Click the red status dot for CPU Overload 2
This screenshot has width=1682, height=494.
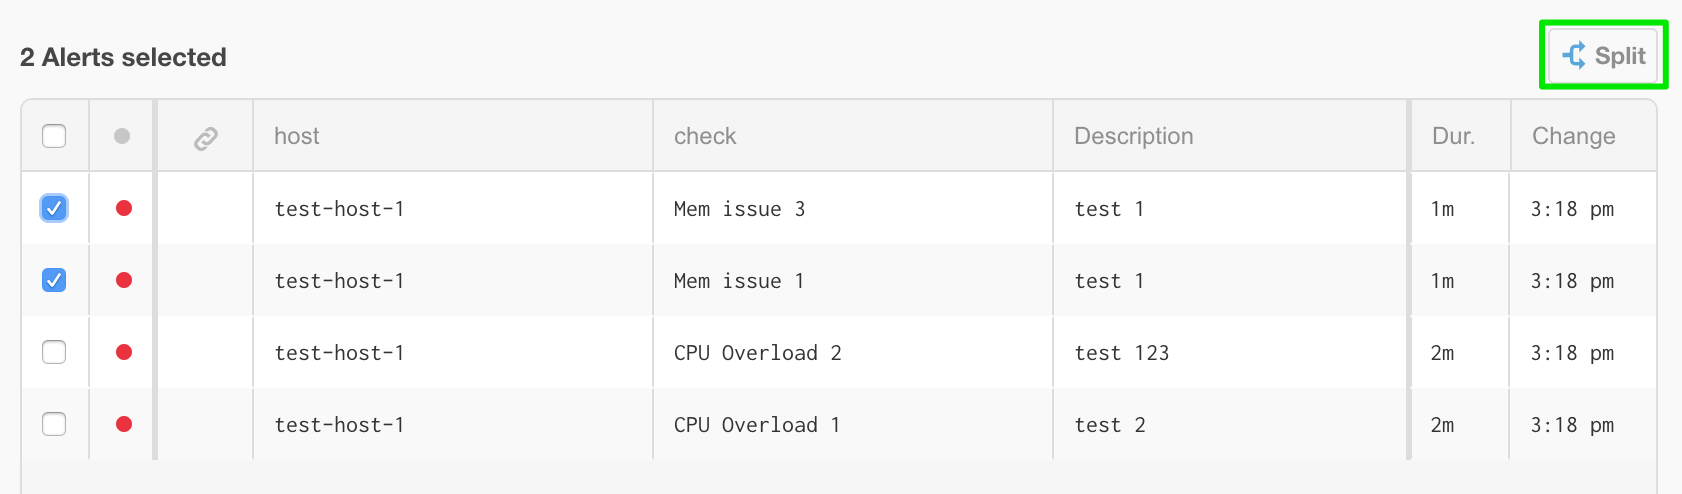[124, 352]
